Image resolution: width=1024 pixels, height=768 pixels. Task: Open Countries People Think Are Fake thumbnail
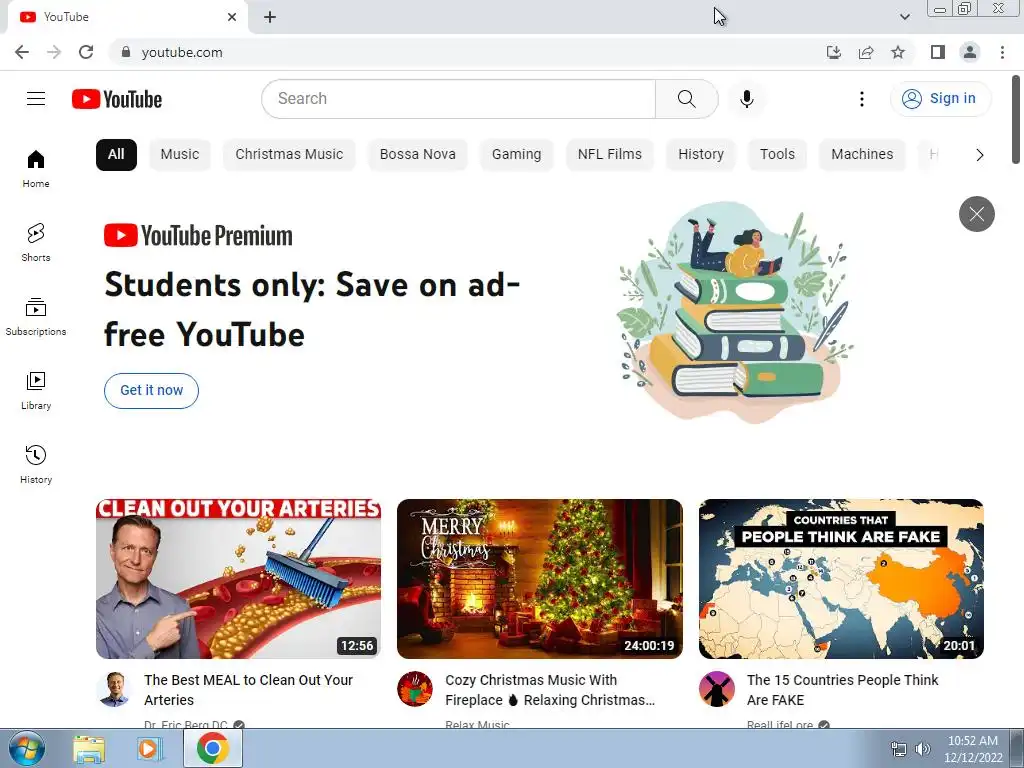coord(841,579)
